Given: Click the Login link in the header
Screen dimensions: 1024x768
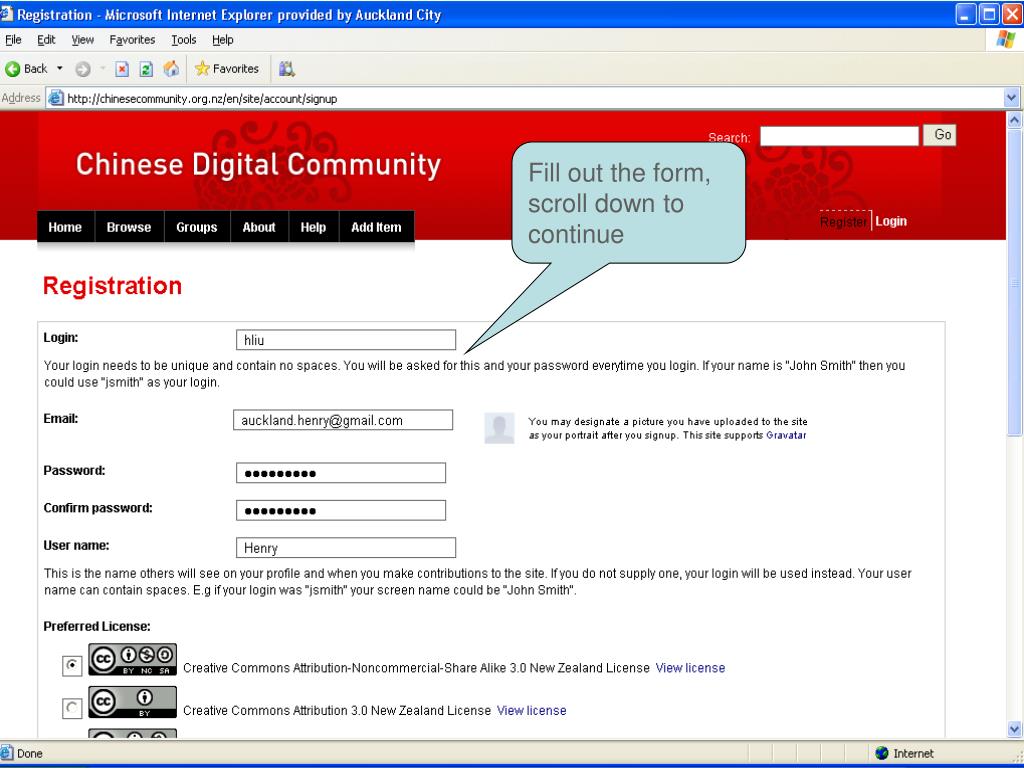Looking at the screenshot, I should 891,221.
